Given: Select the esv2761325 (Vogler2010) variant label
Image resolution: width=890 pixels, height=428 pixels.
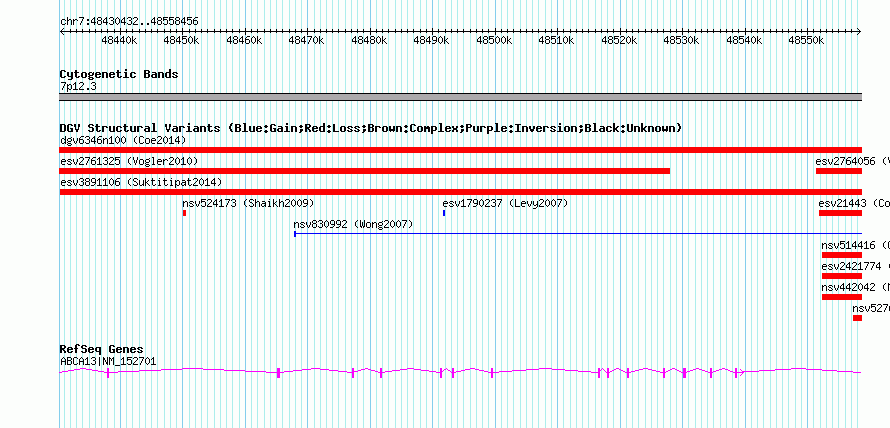Looking at the screenshot, I should [129, 161].
